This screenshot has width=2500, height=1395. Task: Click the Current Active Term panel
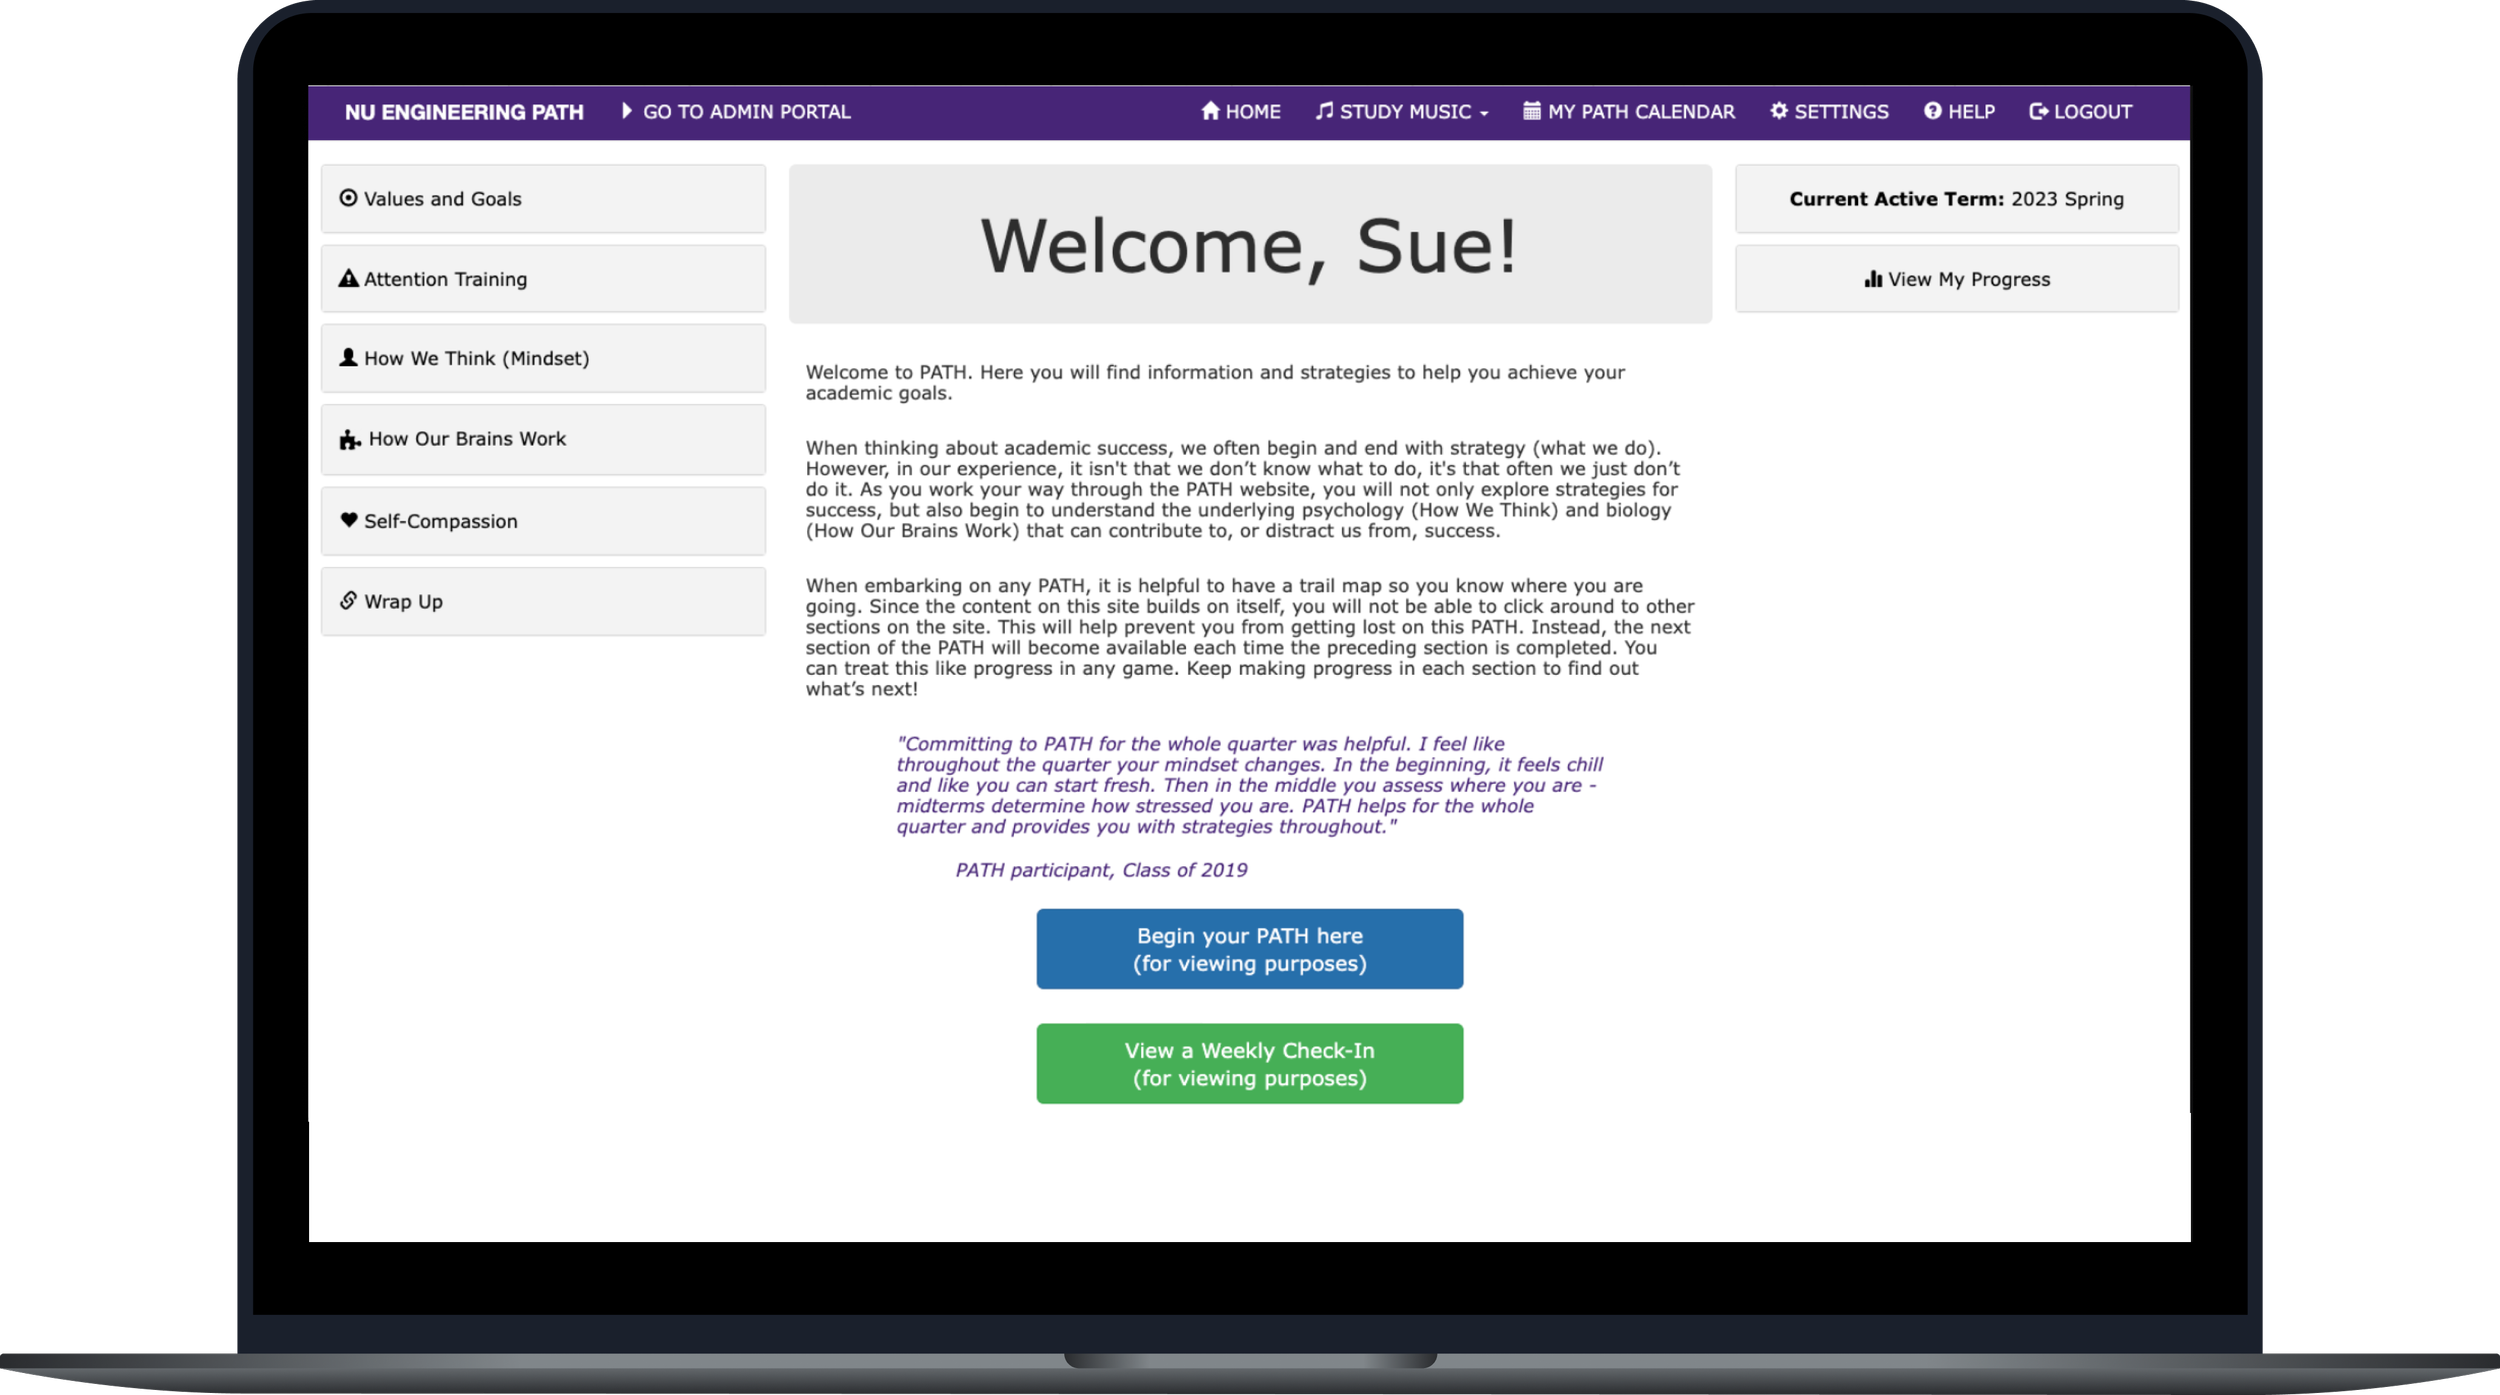pyautogui.click(x=1956, y=199)
